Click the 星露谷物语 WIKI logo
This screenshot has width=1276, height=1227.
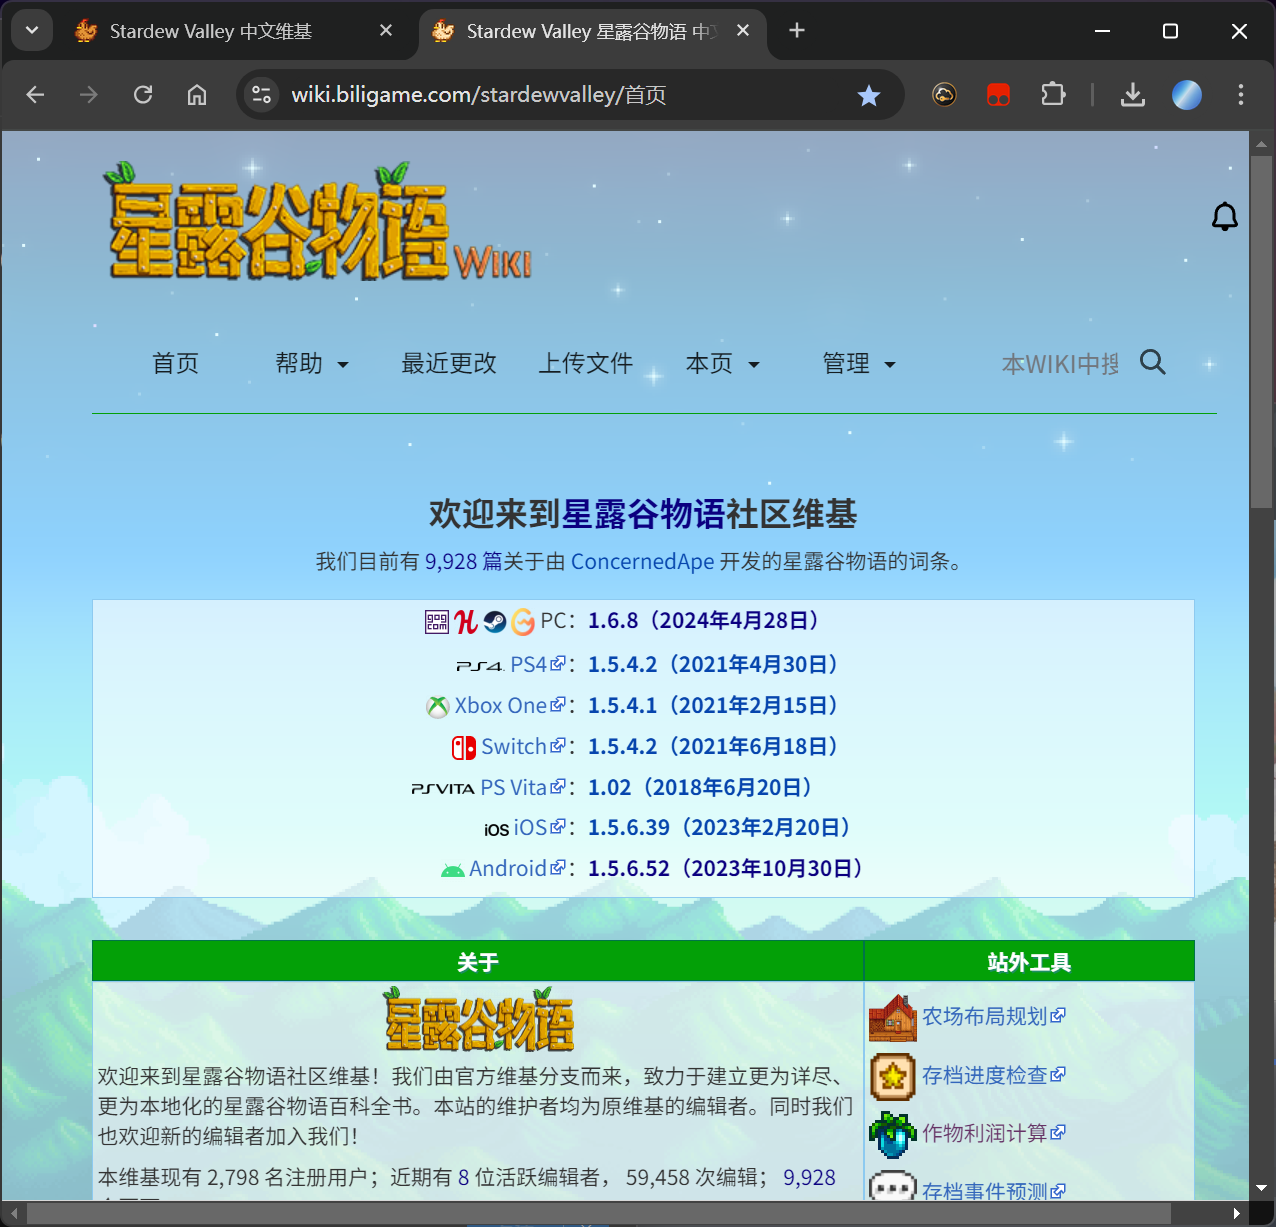[320, 222]
